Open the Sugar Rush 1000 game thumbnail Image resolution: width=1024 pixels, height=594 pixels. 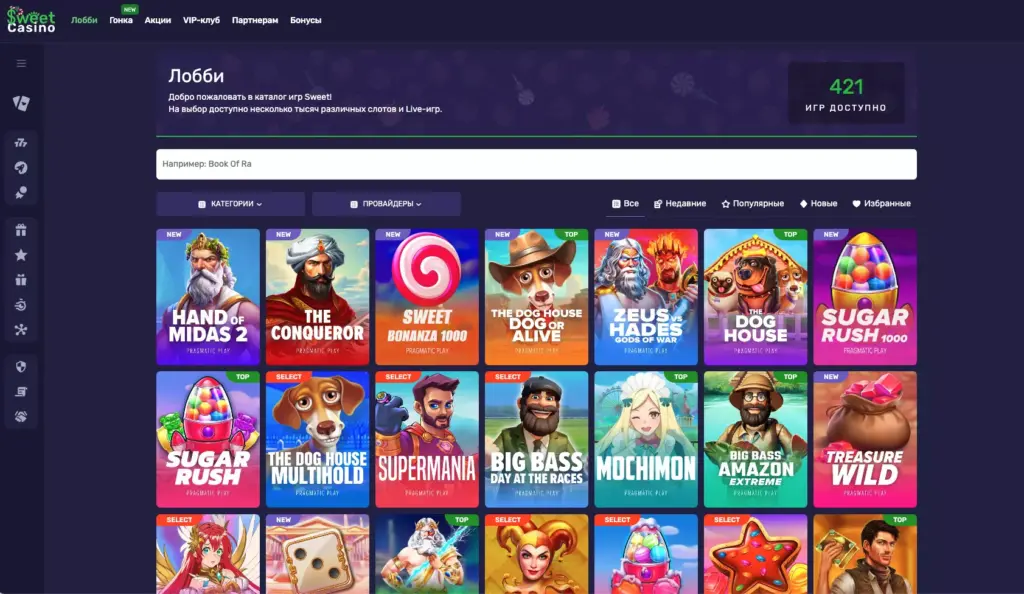pyautogui.click(x=864, y=296)
